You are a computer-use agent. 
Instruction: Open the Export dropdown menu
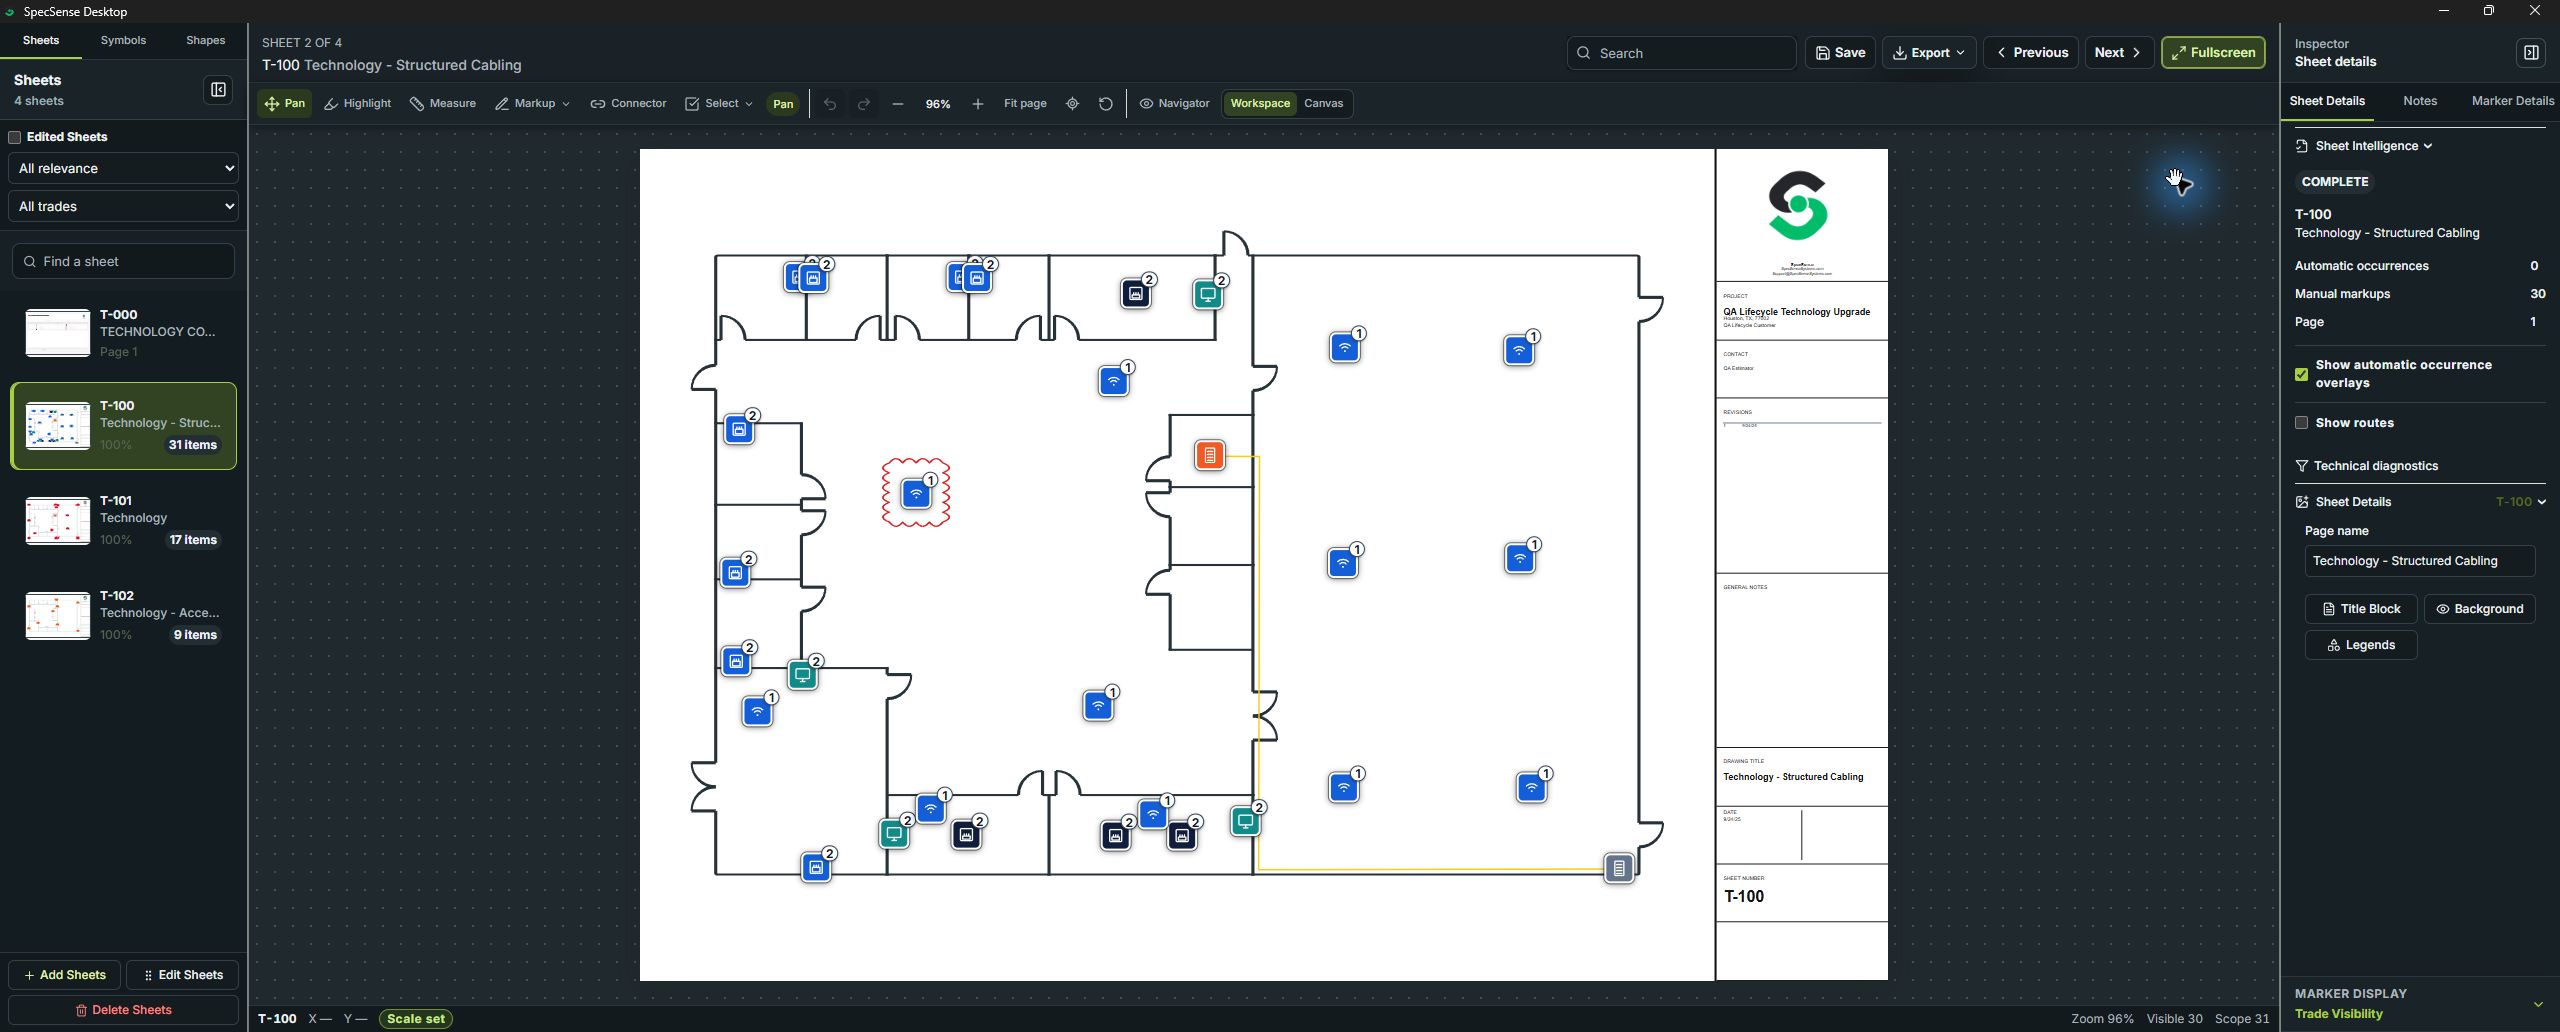(1928, 53)
